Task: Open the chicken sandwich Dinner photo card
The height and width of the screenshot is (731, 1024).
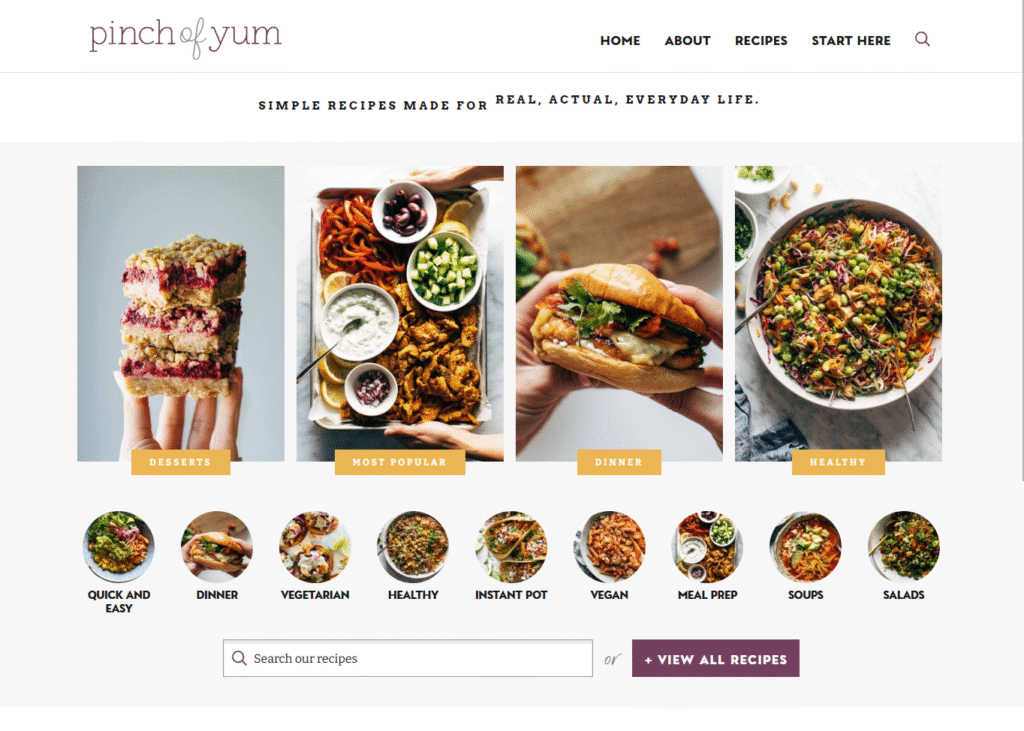Action: 619,314
